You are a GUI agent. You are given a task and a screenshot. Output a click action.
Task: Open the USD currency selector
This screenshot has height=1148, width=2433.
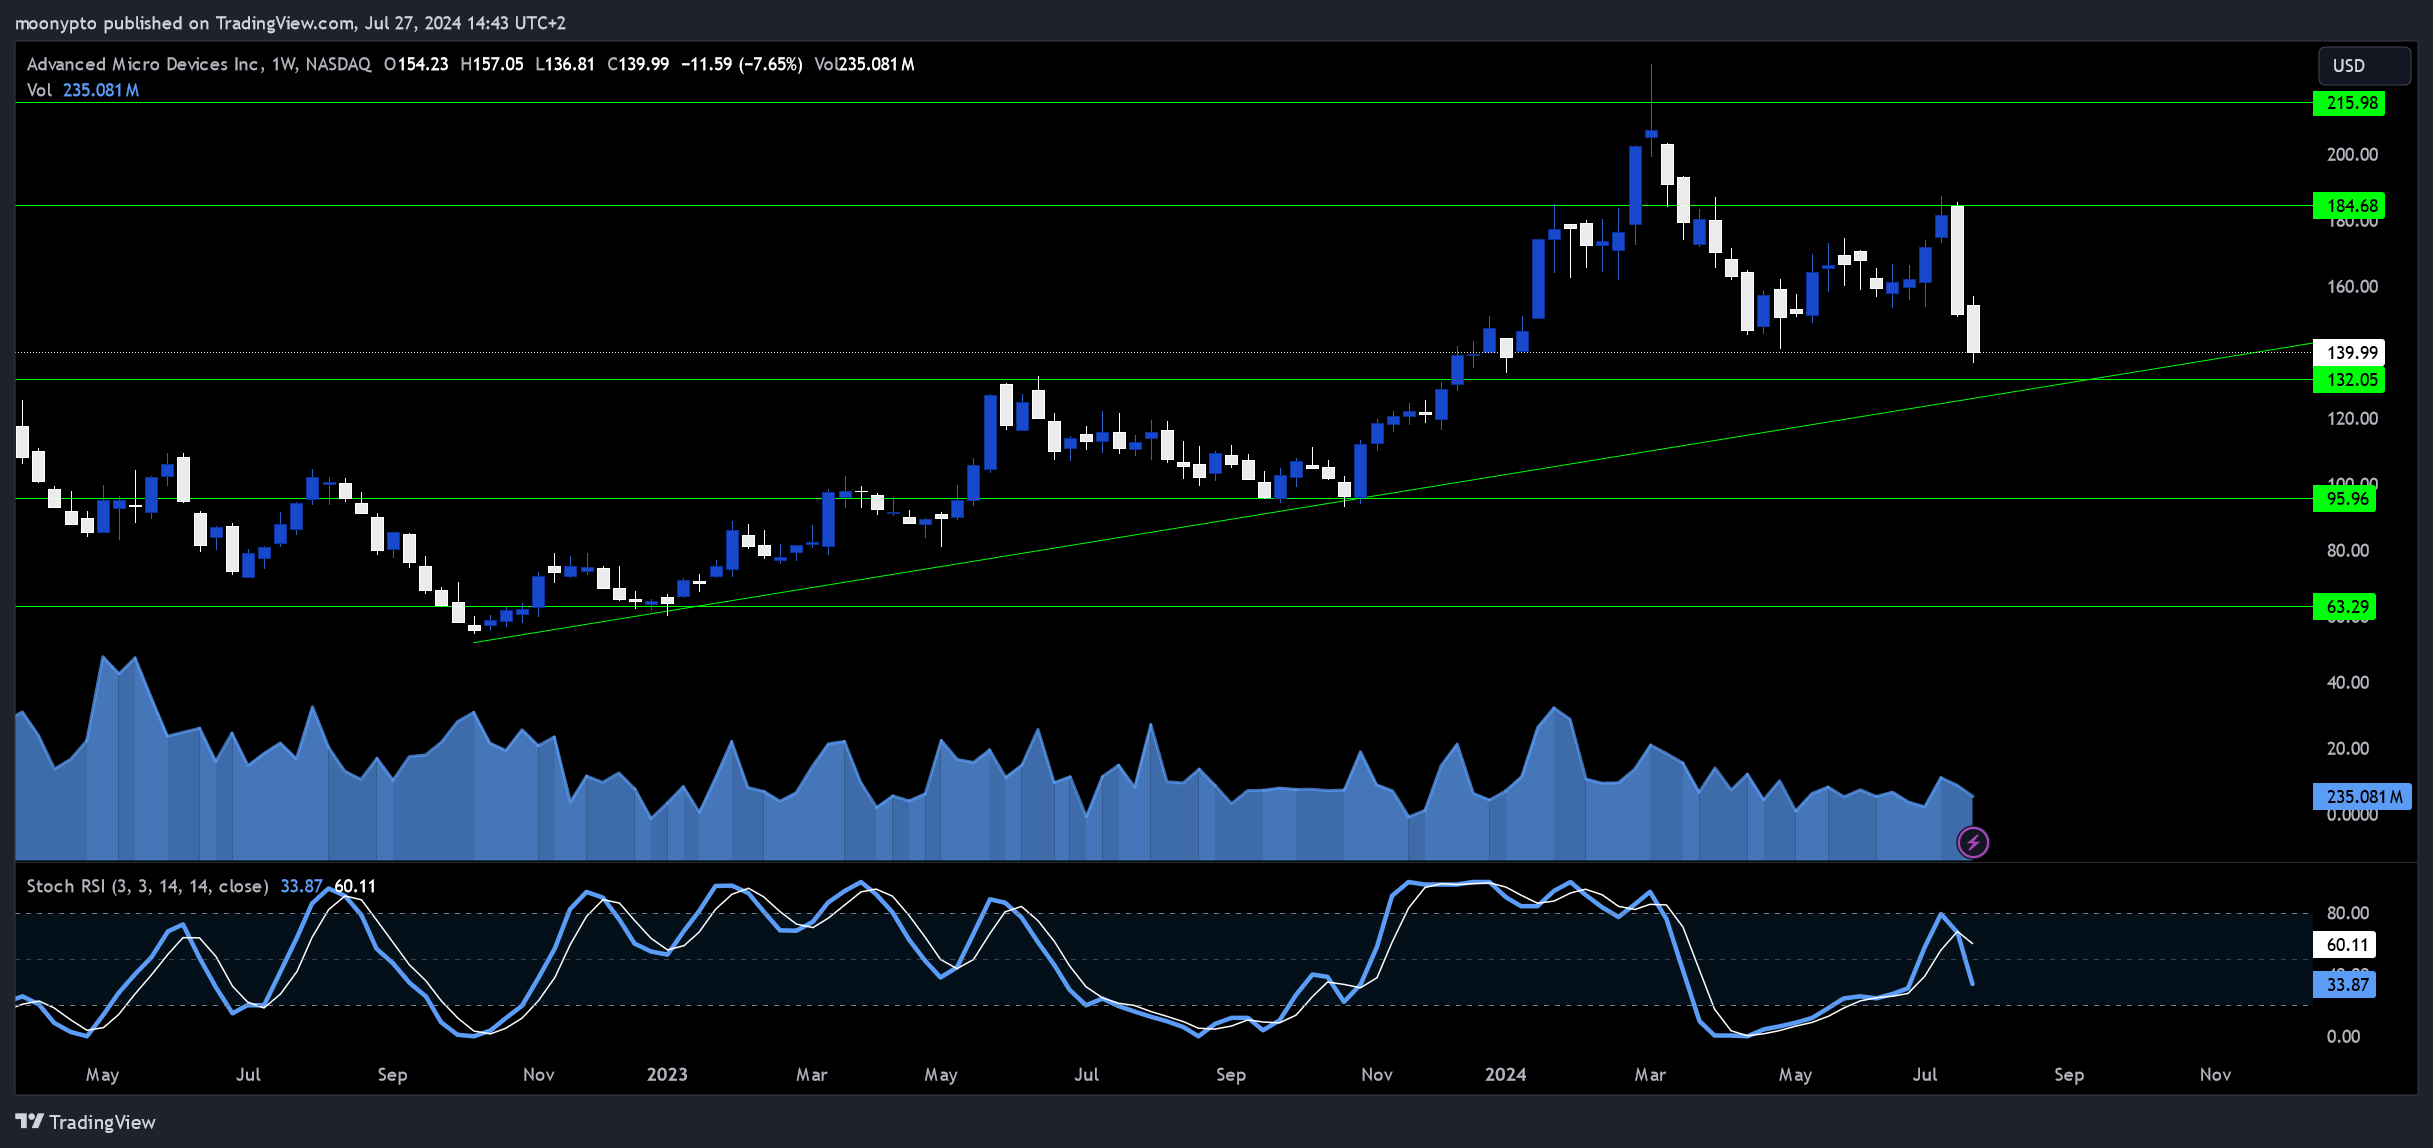(2364, 65)
